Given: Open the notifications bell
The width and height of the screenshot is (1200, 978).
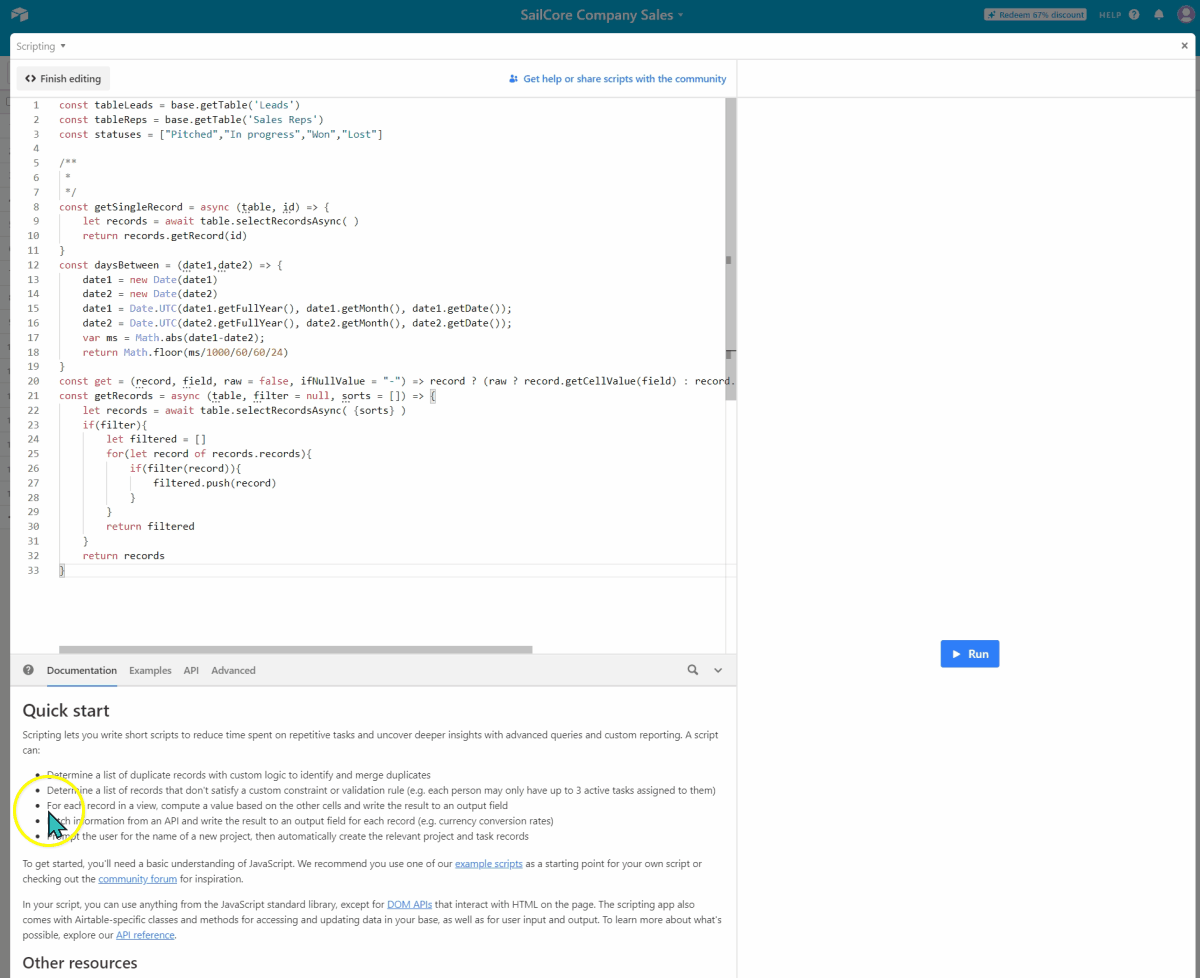Looking at the screenshot, I should pos(1159,15).
